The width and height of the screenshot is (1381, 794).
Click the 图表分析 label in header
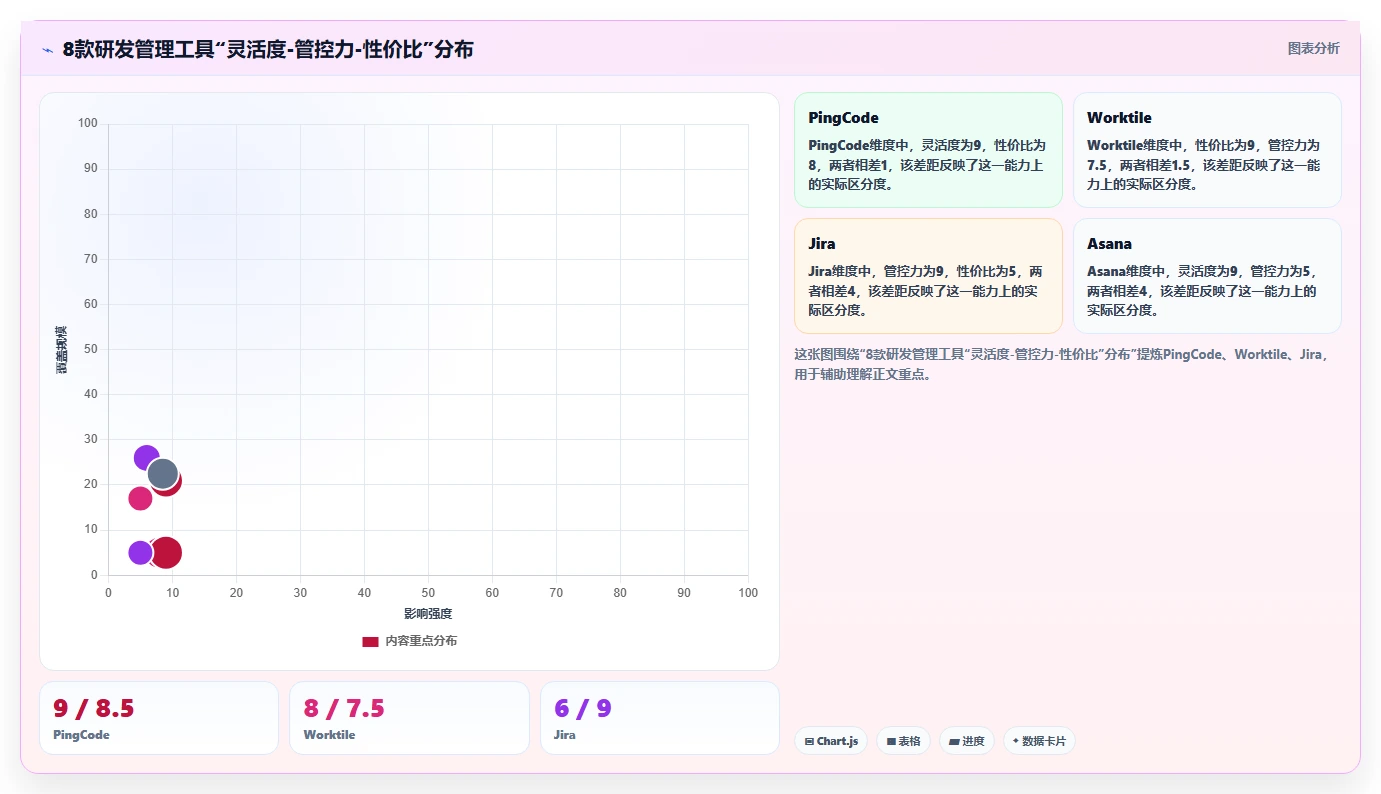(1313, 48)
